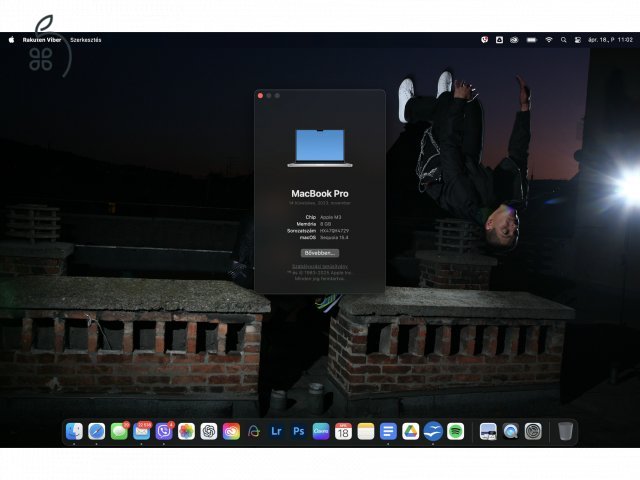The image size is (640, 480).
Task: Open the Messages app in the Dock
Action: (119, 431)
